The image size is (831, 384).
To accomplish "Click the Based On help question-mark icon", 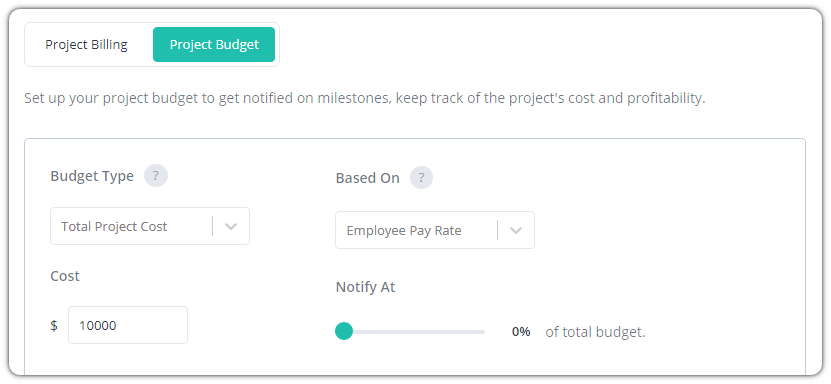I will [x=421, y=178].
